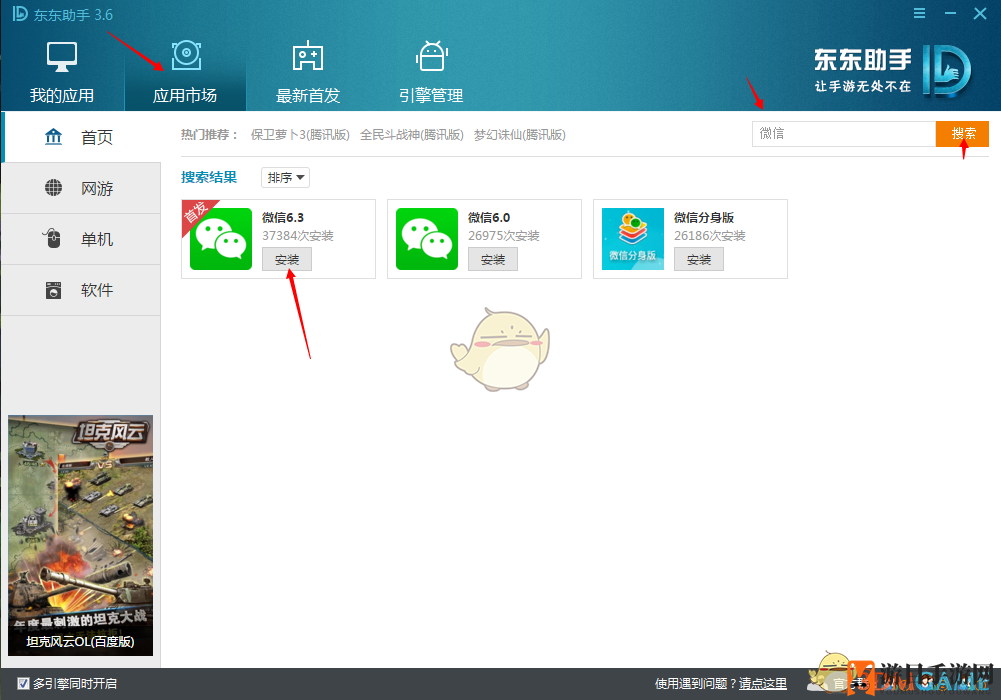
Task: Click the orange 搜索 button
Action: click(963, 134)
